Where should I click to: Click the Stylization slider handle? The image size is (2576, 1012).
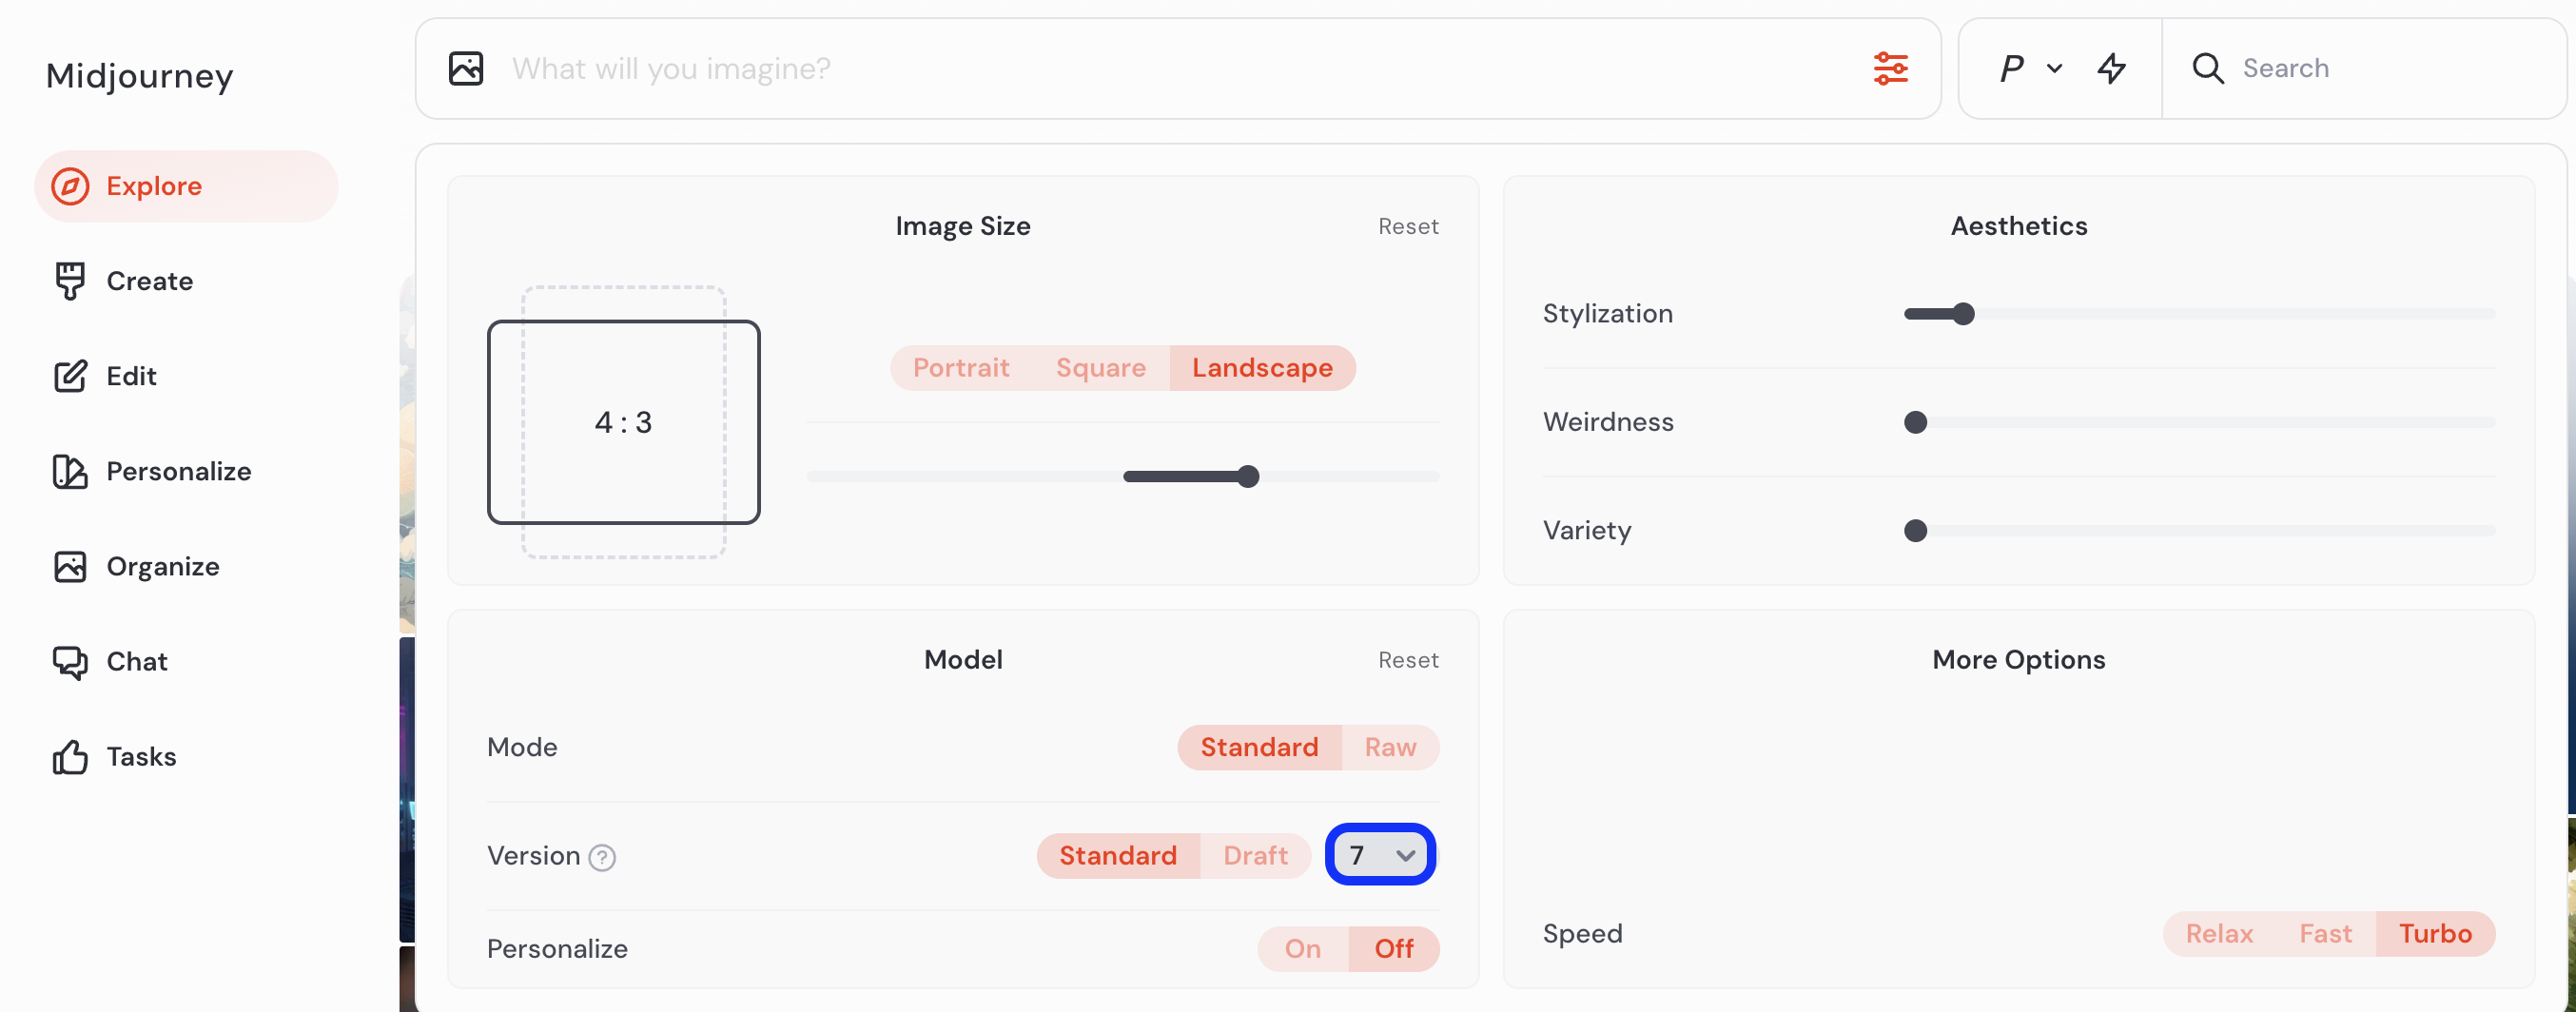point(1963,314)
